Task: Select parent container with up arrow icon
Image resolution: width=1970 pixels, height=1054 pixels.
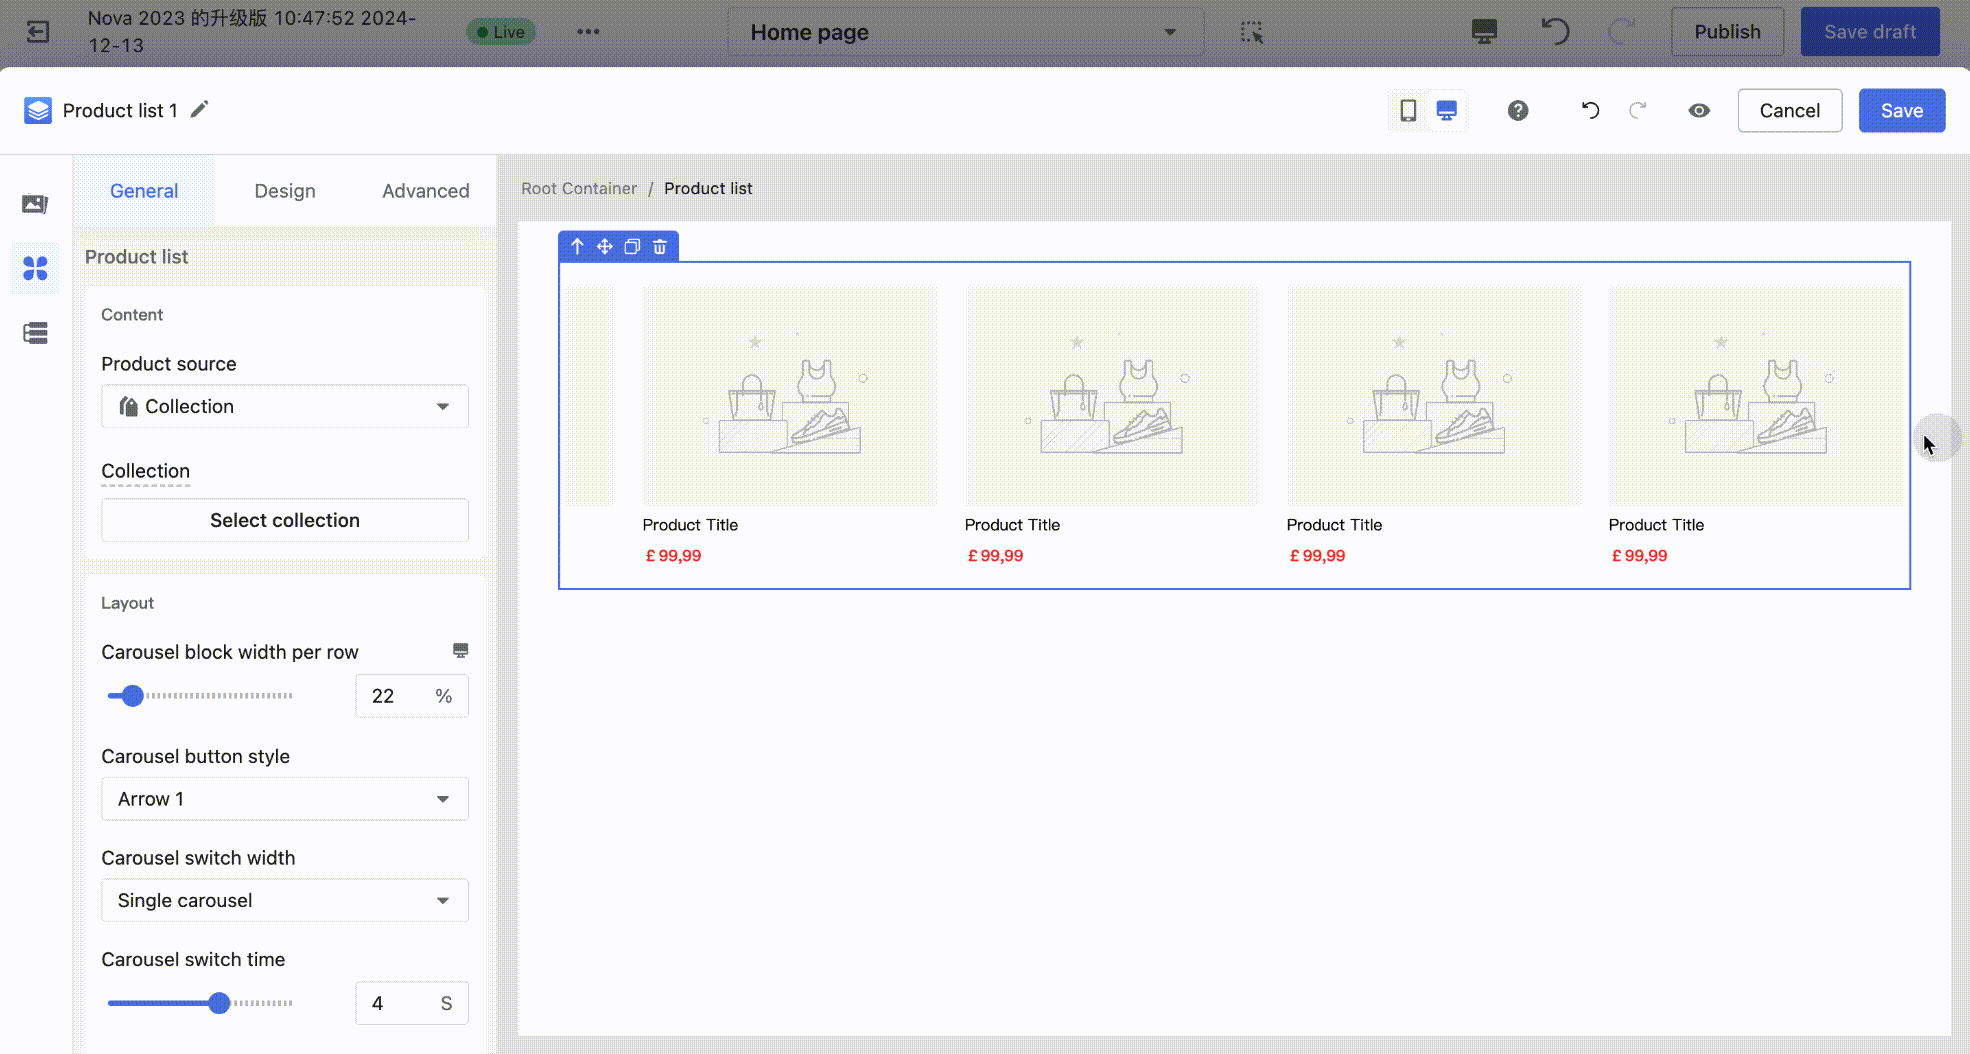Action: tap(577, 246)
